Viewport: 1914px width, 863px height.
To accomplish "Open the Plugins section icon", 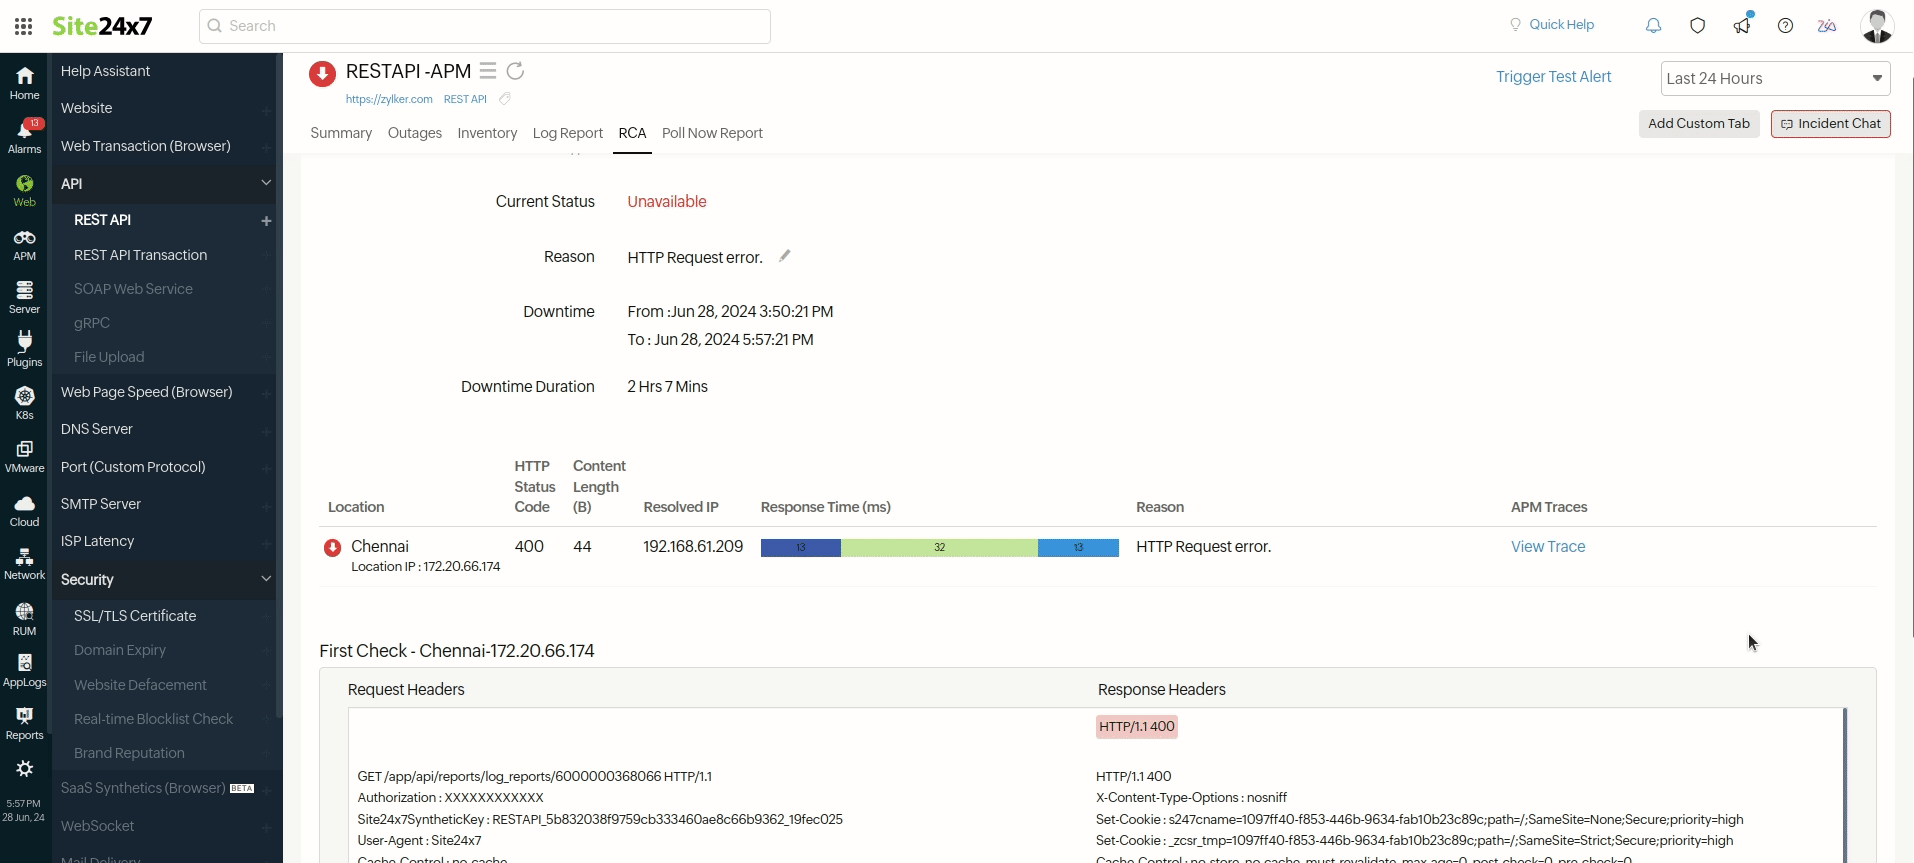I will click(24, 349).
